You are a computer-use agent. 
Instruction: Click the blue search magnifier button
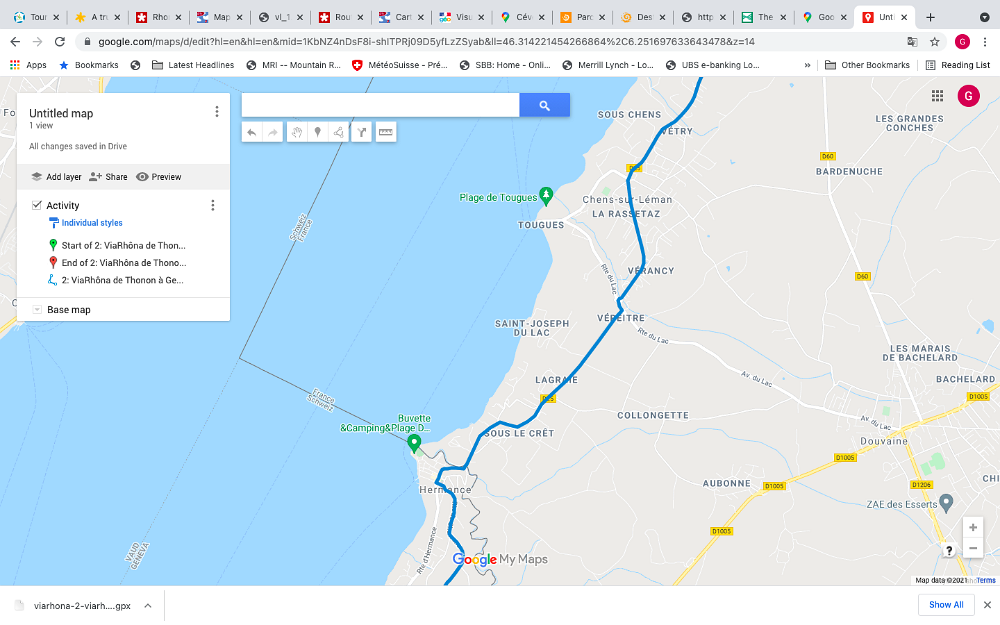pos(544,105)
